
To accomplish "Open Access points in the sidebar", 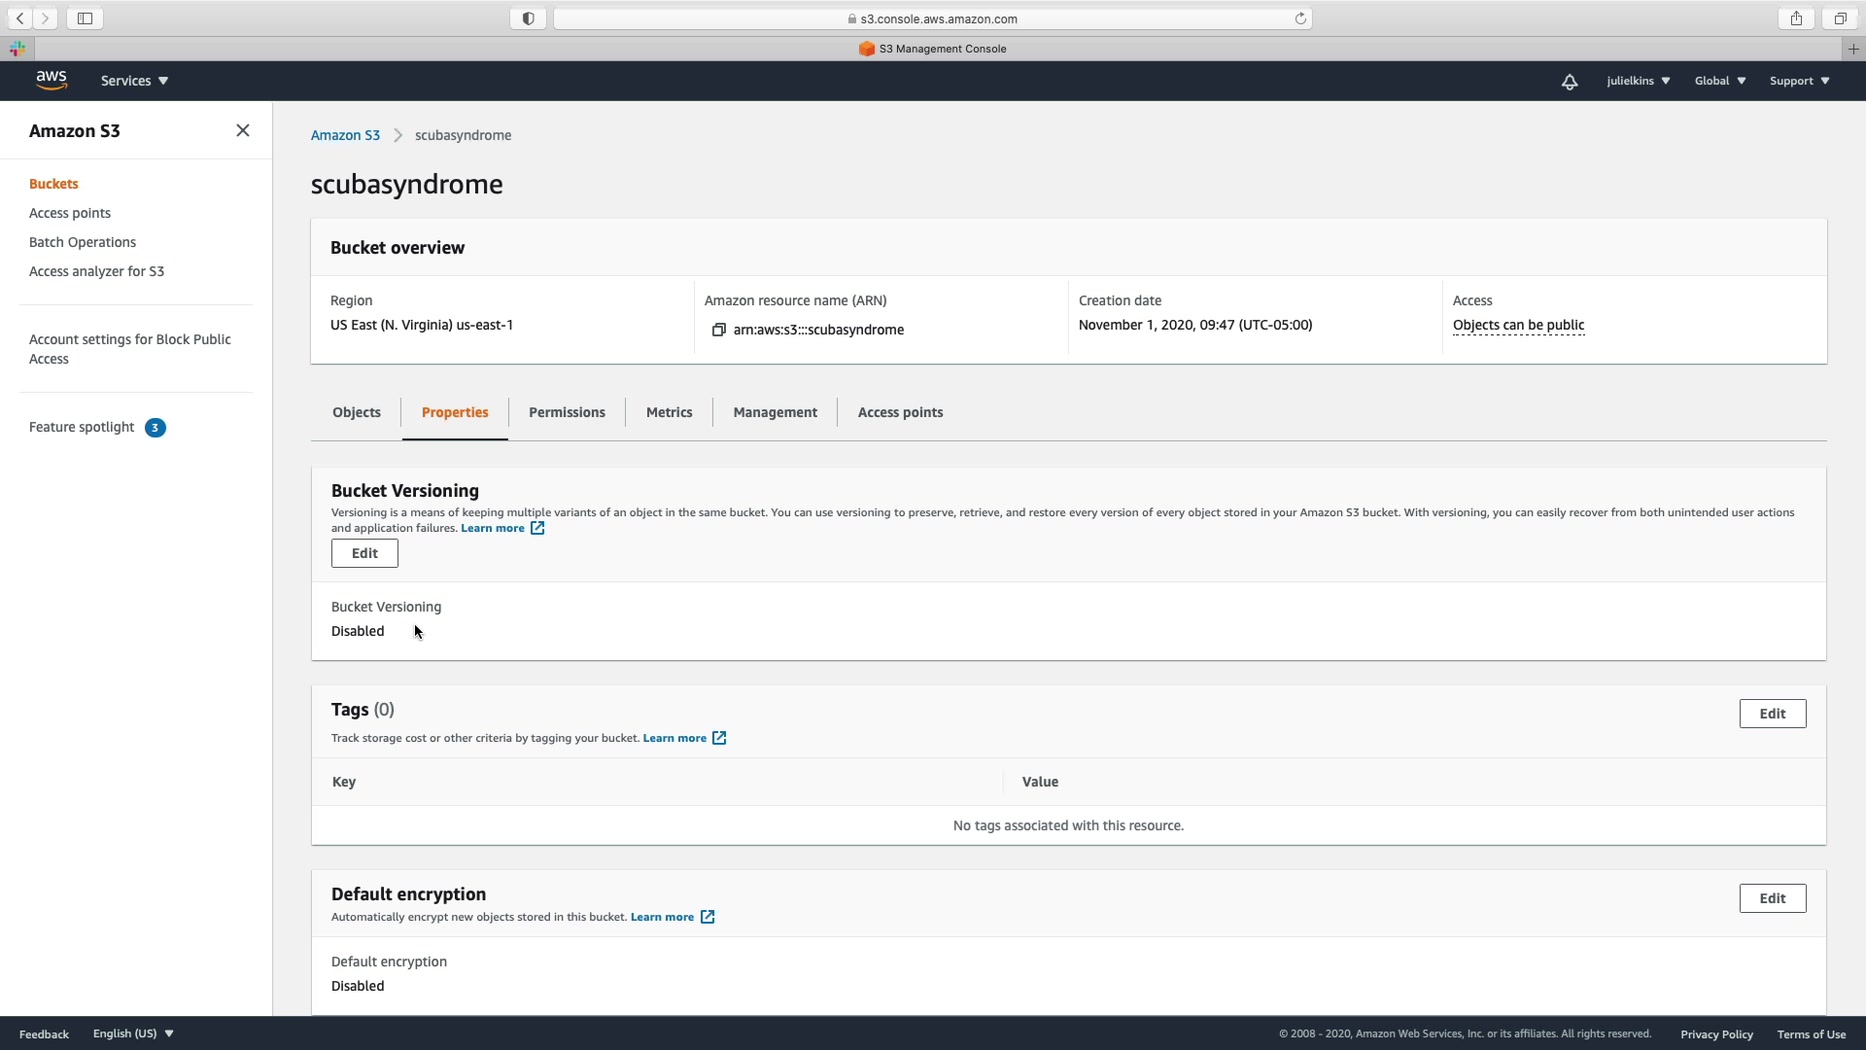I will tap(70, 213).
